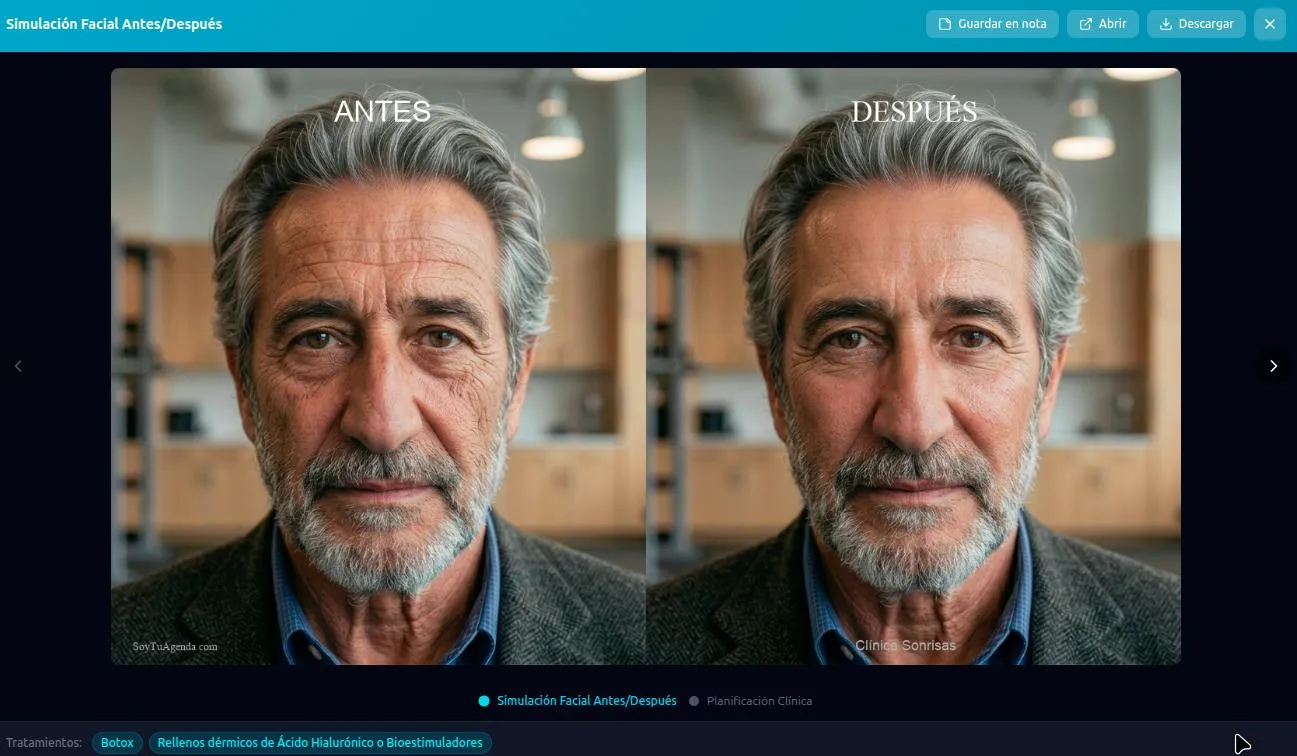The height and width of the screenshot is (756, 1297).
Task: Click the before/after comparison image
Action: tap(646, 366)
